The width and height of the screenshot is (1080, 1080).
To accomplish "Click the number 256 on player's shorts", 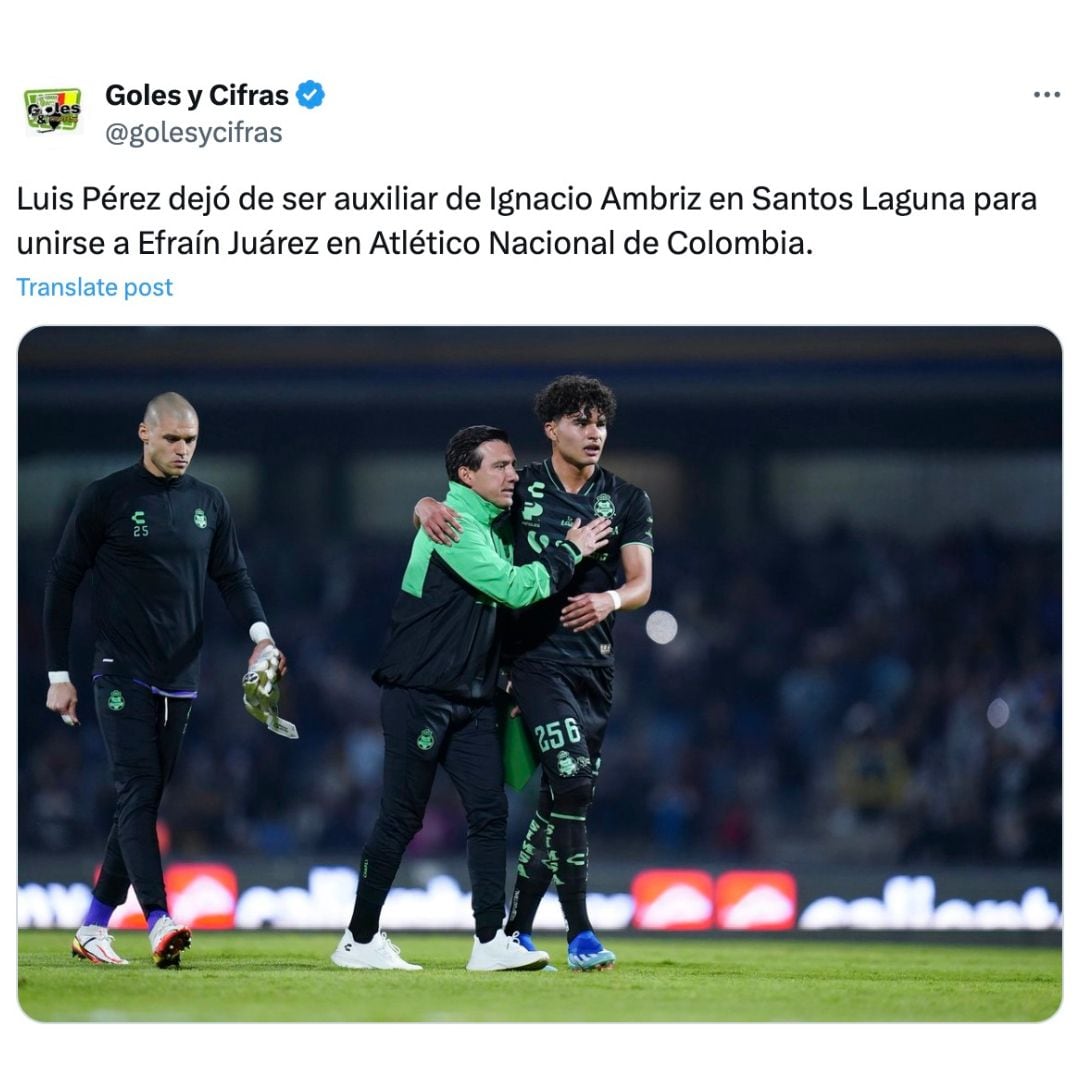I will [x=558, y=734].
